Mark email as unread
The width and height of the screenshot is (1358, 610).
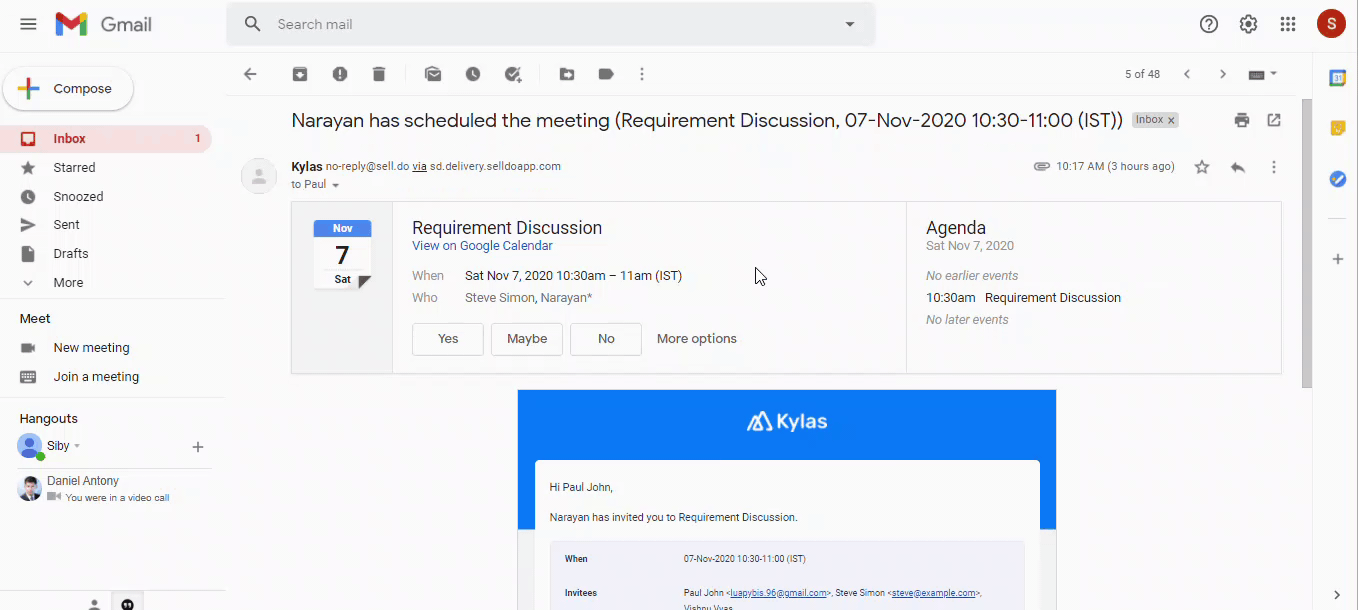click(x=433, y=74)
